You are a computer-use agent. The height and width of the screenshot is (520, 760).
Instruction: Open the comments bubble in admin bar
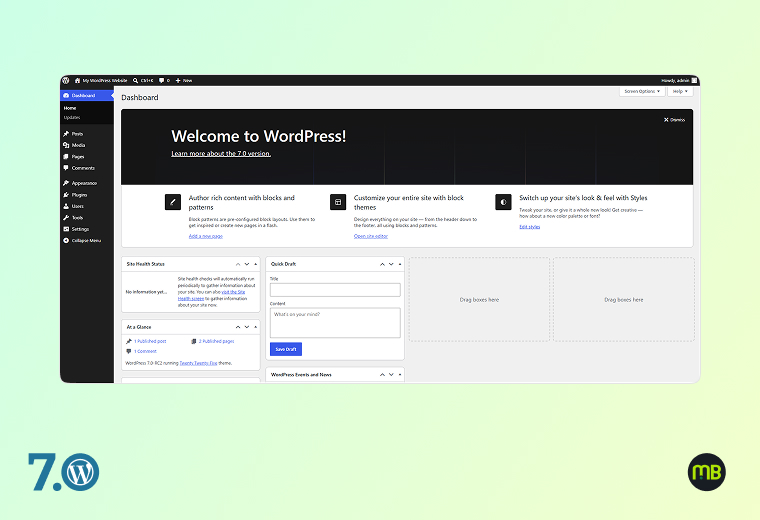(161, 80)
